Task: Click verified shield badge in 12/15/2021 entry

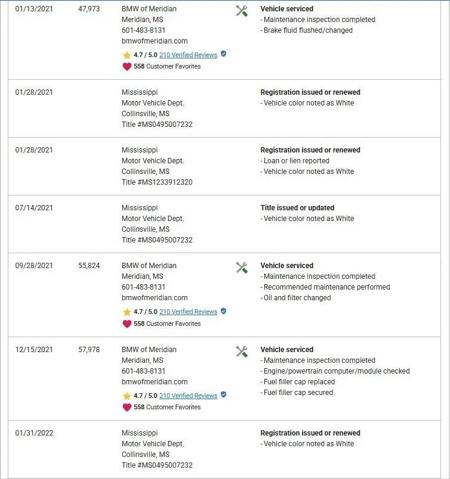Action: (x=224, y=395)
